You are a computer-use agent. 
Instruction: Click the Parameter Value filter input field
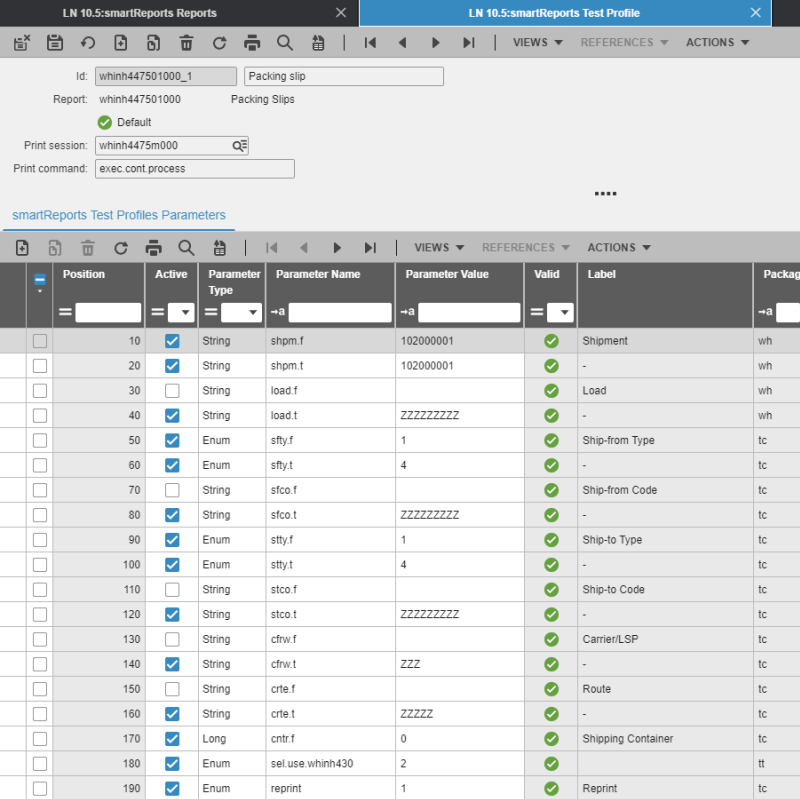469,312
